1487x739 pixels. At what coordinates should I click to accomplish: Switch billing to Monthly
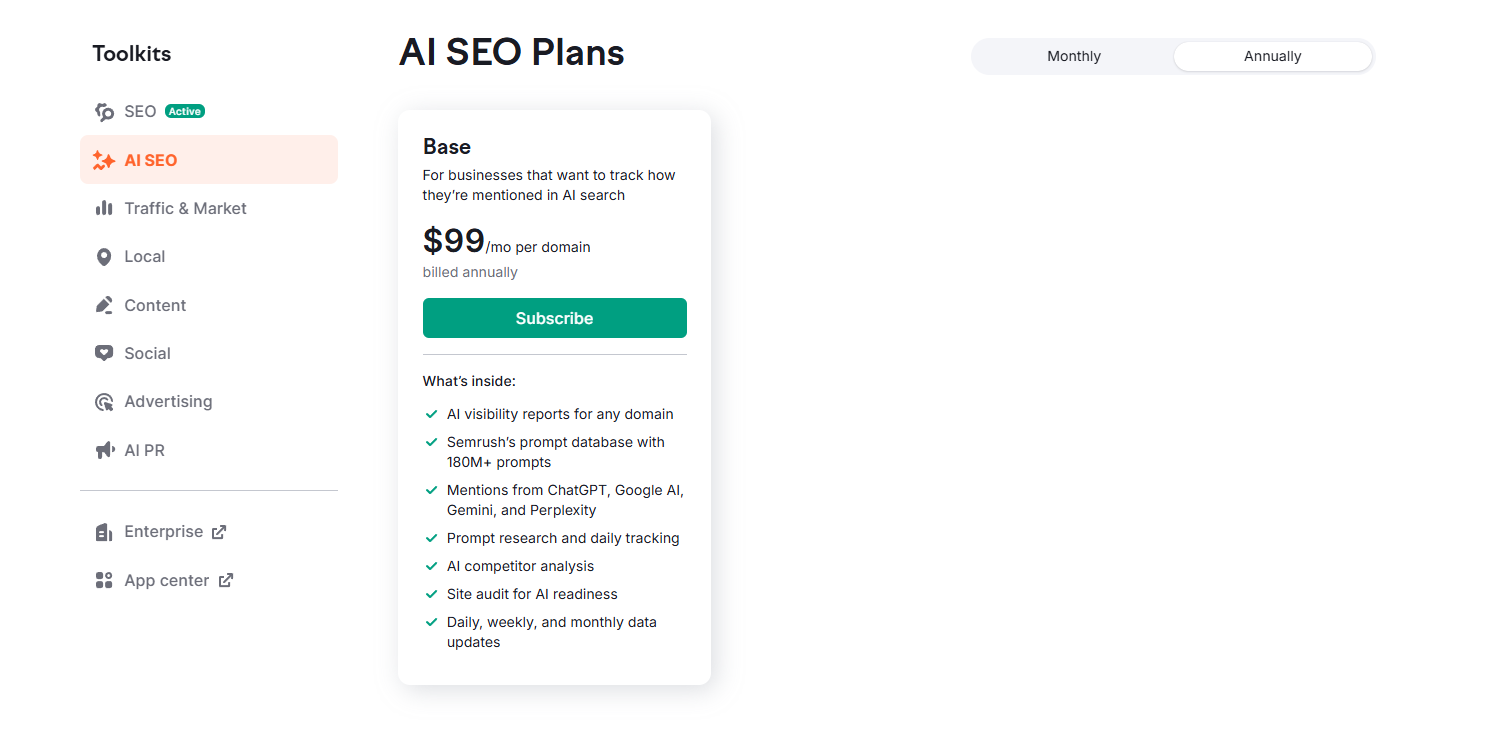pos(1073,56)
